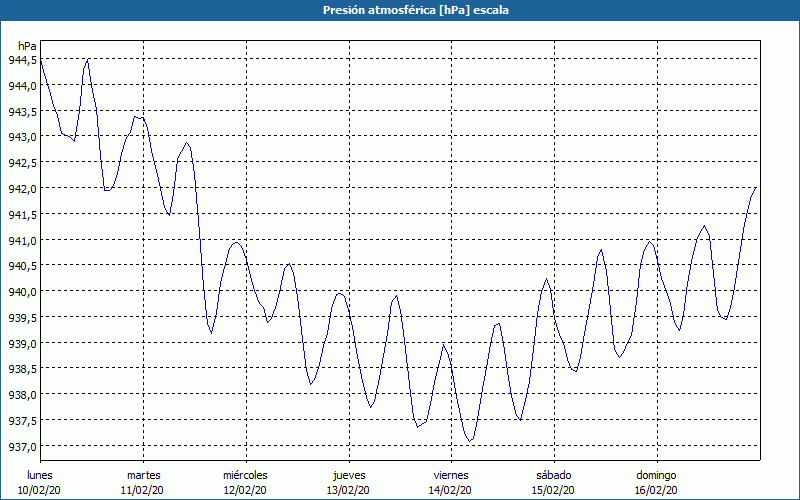Click the 'miércoles' day label
Viewport: 800px width, 500px height.
245,475
